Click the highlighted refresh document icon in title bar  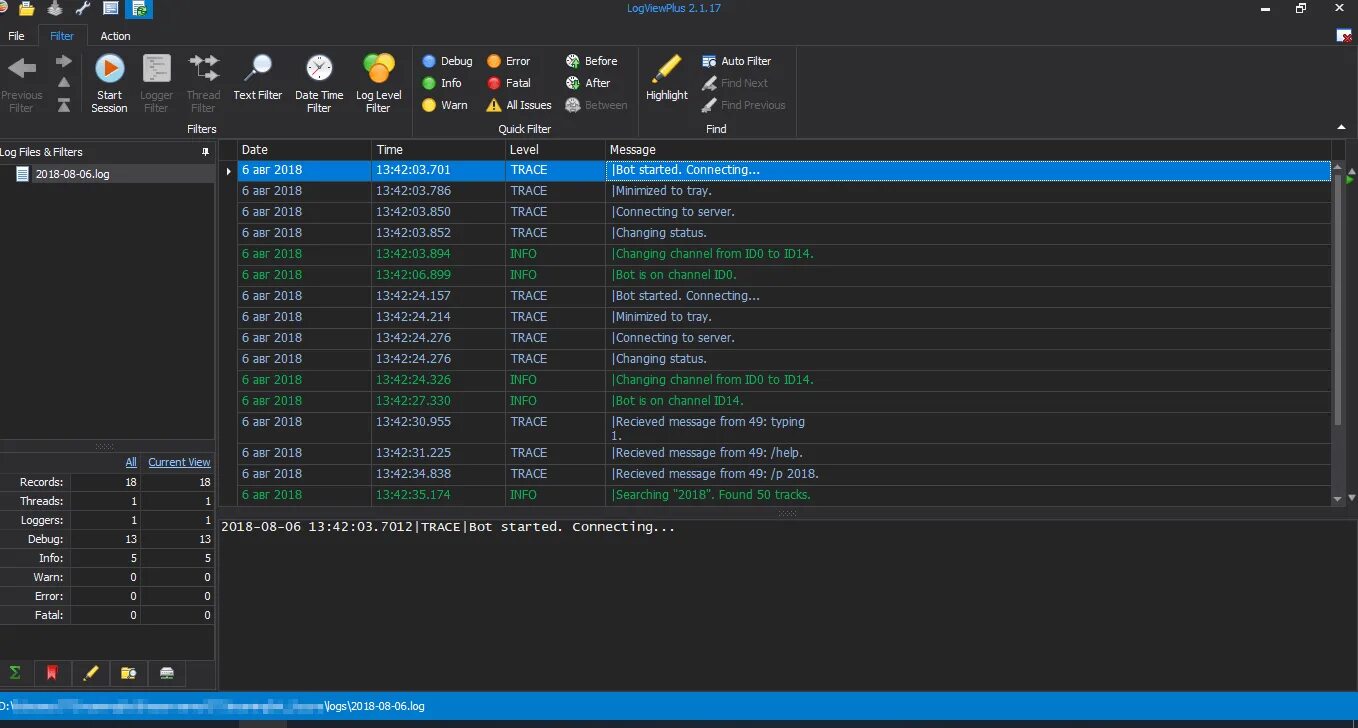pyautogui.click(x=139, y=9)
